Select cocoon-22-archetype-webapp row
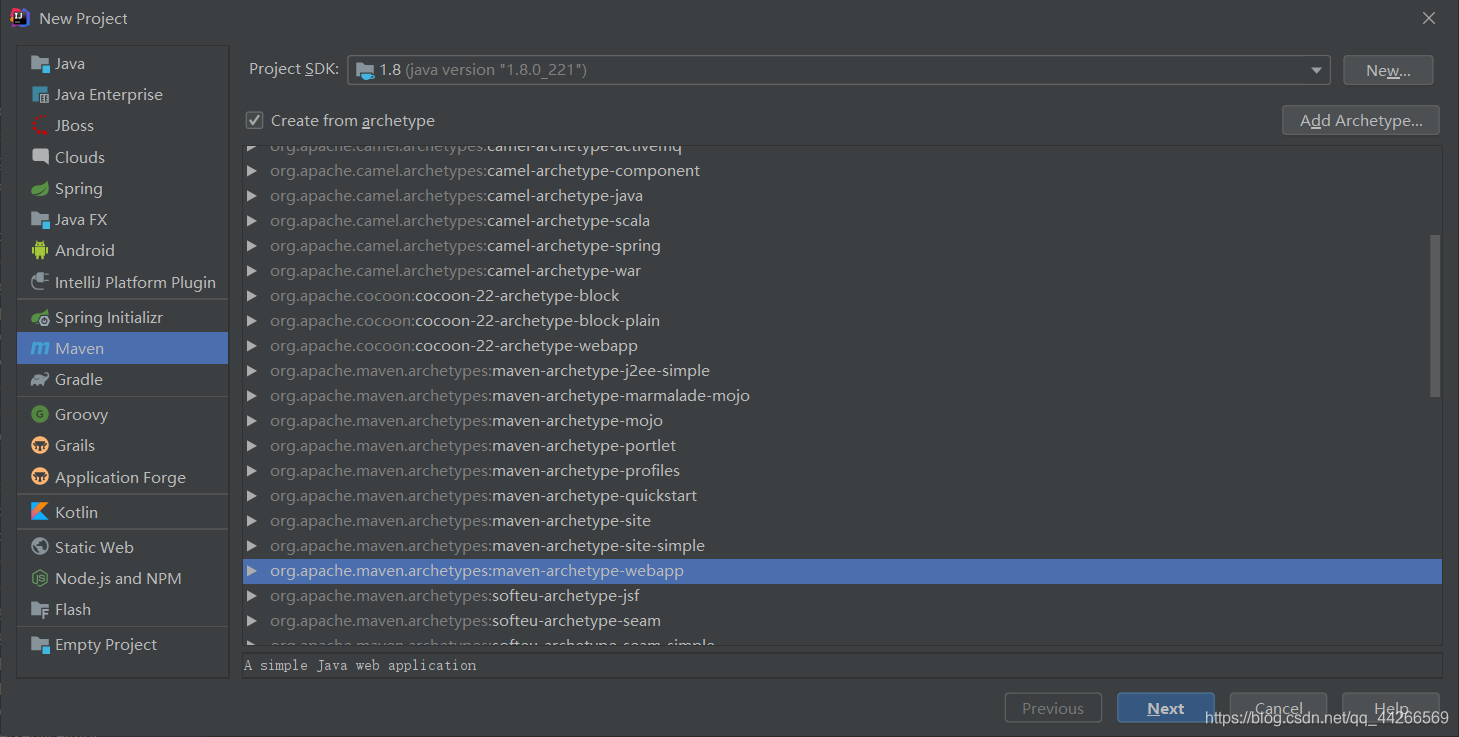The image size is (1459, 737). pyautogui.click(x=842, y=346)
